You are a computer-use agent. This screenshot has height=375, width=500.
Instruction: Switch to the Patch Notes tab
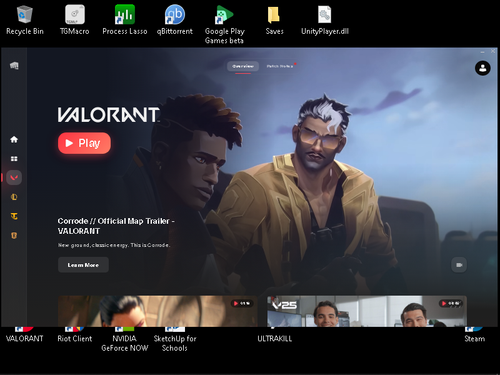pos(280,66)
